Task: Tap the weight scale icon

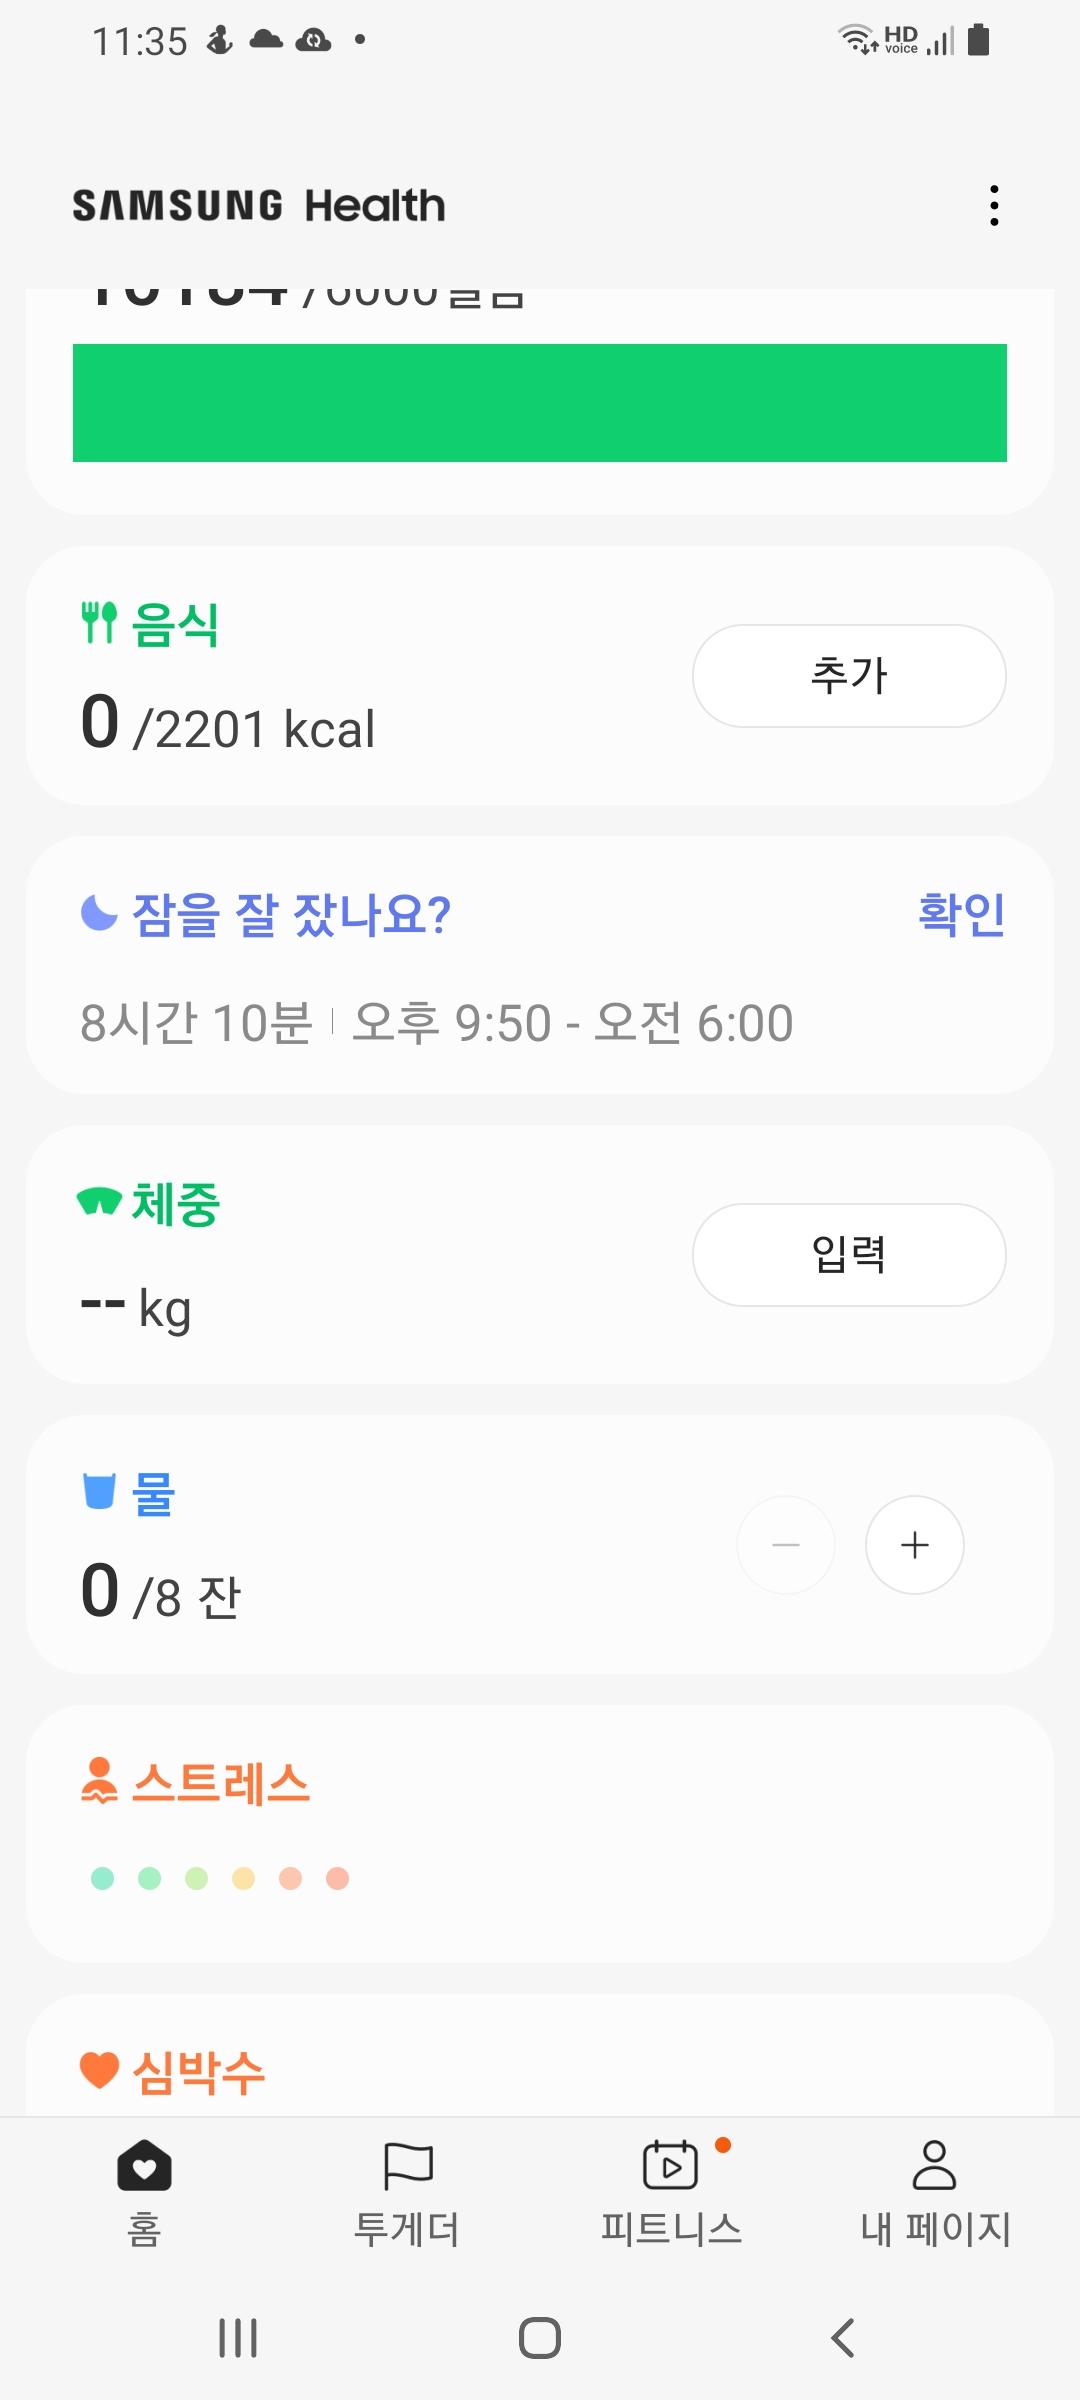Action: [x=99, y=1201]
